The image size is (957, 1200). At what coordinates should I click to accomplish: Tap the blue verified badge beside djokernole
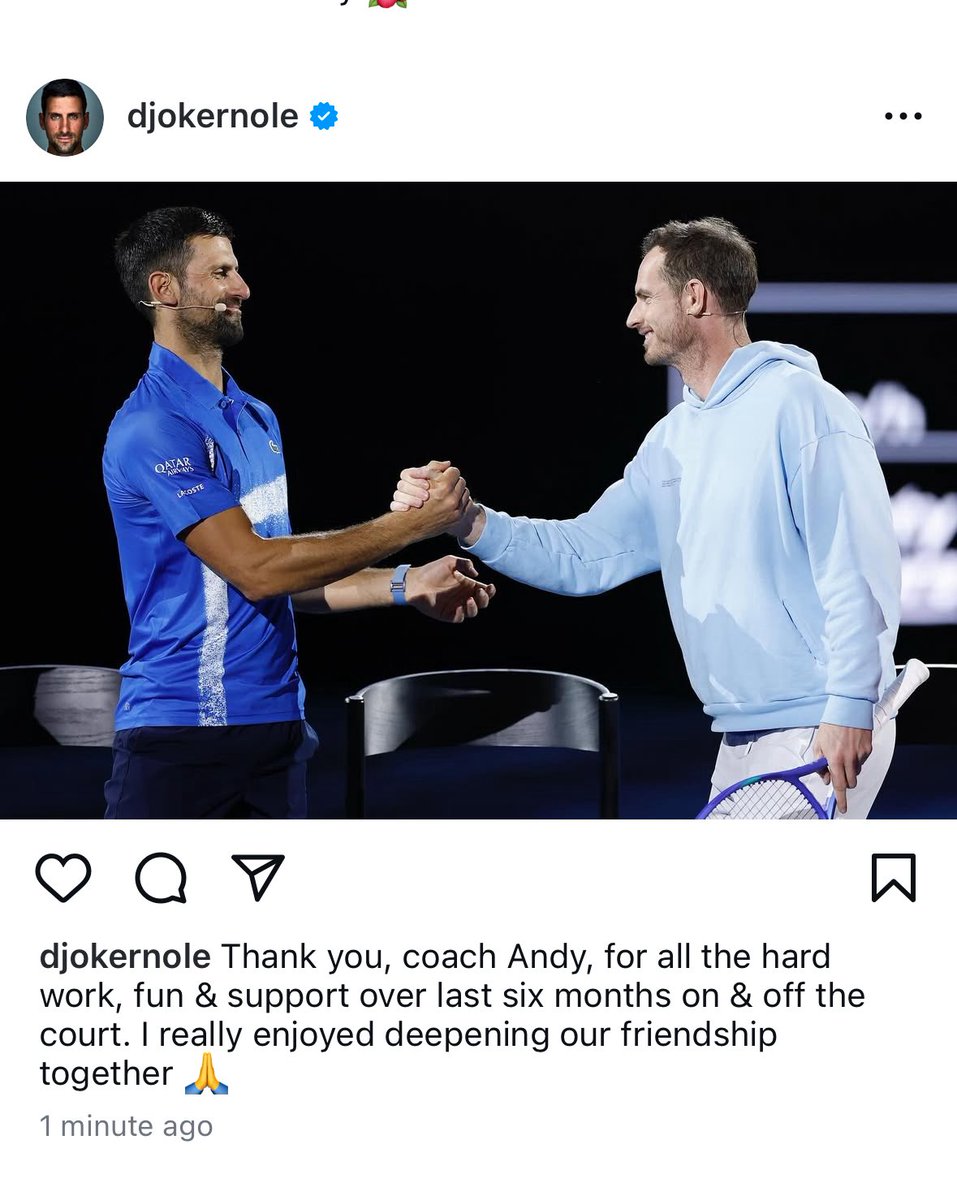323,117
